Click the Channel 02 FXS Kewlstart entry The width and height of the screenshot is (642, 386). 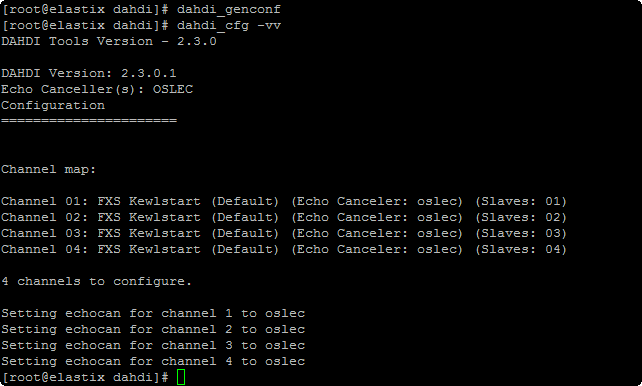284,217
